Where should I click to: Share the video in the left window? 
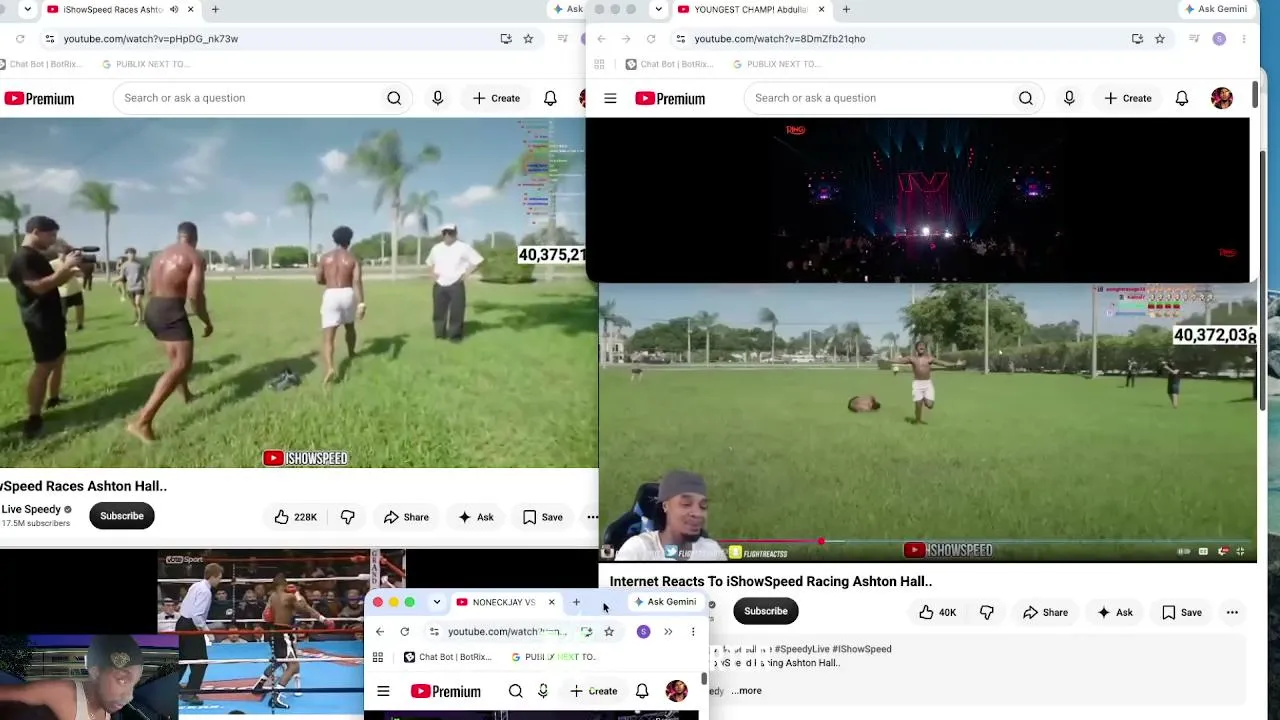tap(406, 517)
